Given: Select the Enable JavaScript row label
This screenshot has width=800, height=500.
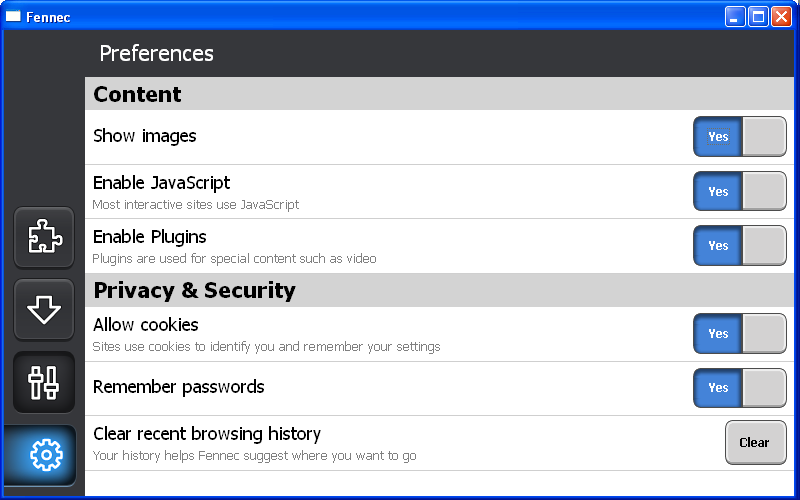Looking at the screenshot, I should click(x=161, y=183).
